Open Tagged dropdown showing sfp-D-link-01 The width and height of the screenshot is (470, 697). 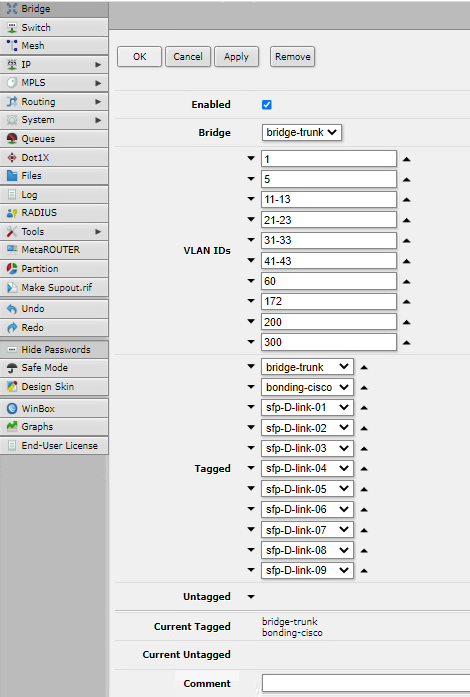pos(307,407)
